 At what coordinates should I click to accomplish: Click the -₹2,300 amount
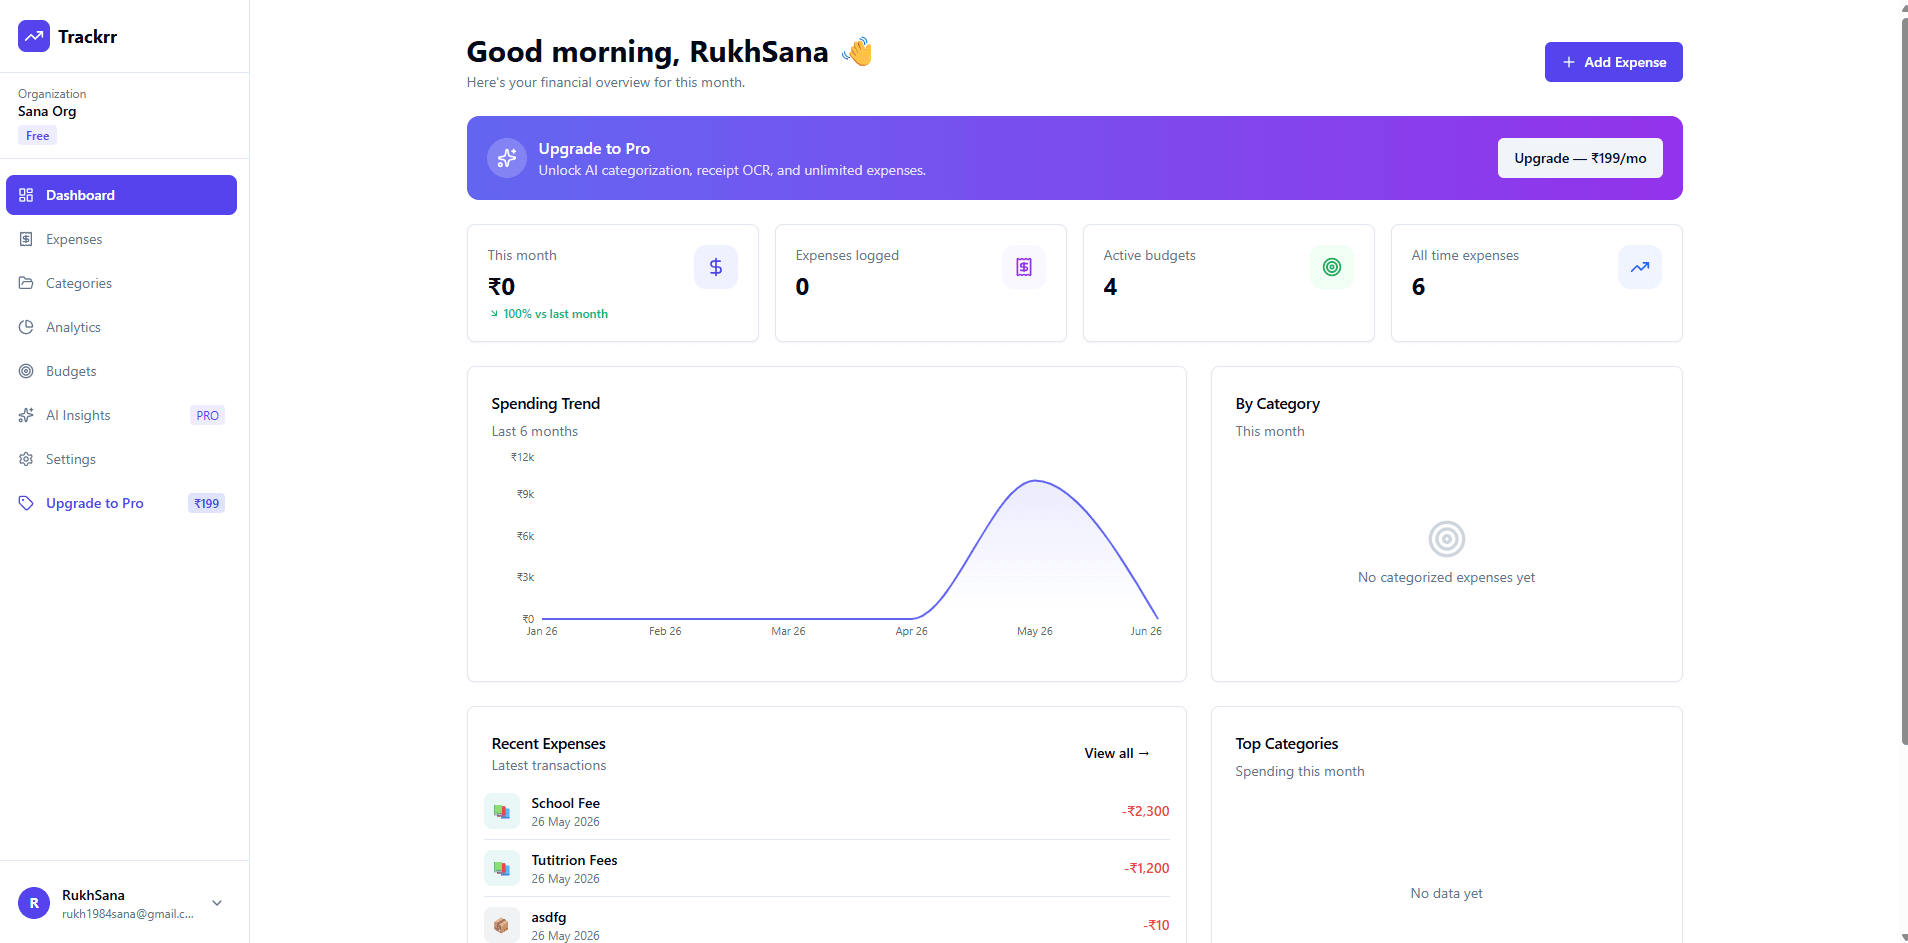(1145, 811)
